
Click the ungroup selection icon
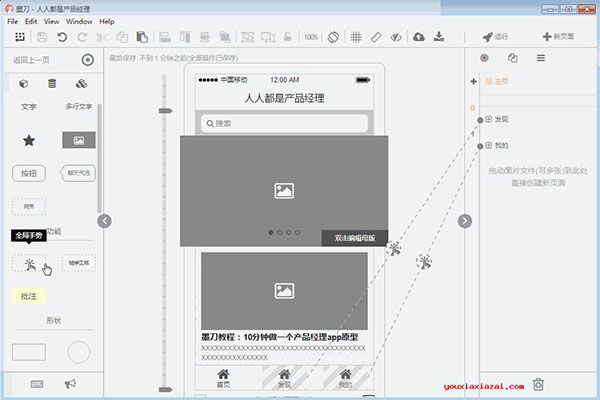(x=268, y=37)
